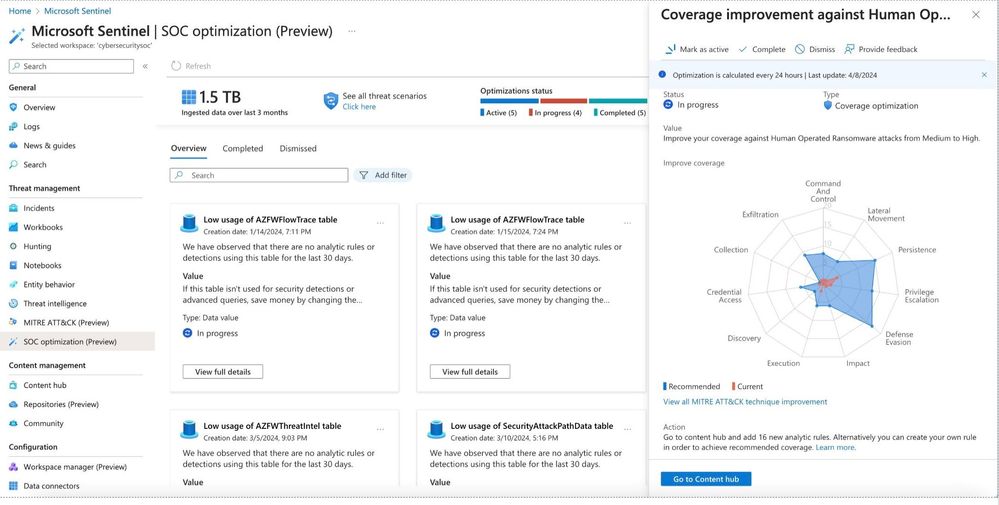Collapse the sidebar with double chevron
Viewport: 999px width, 505px height.
[x=145, y=66]
